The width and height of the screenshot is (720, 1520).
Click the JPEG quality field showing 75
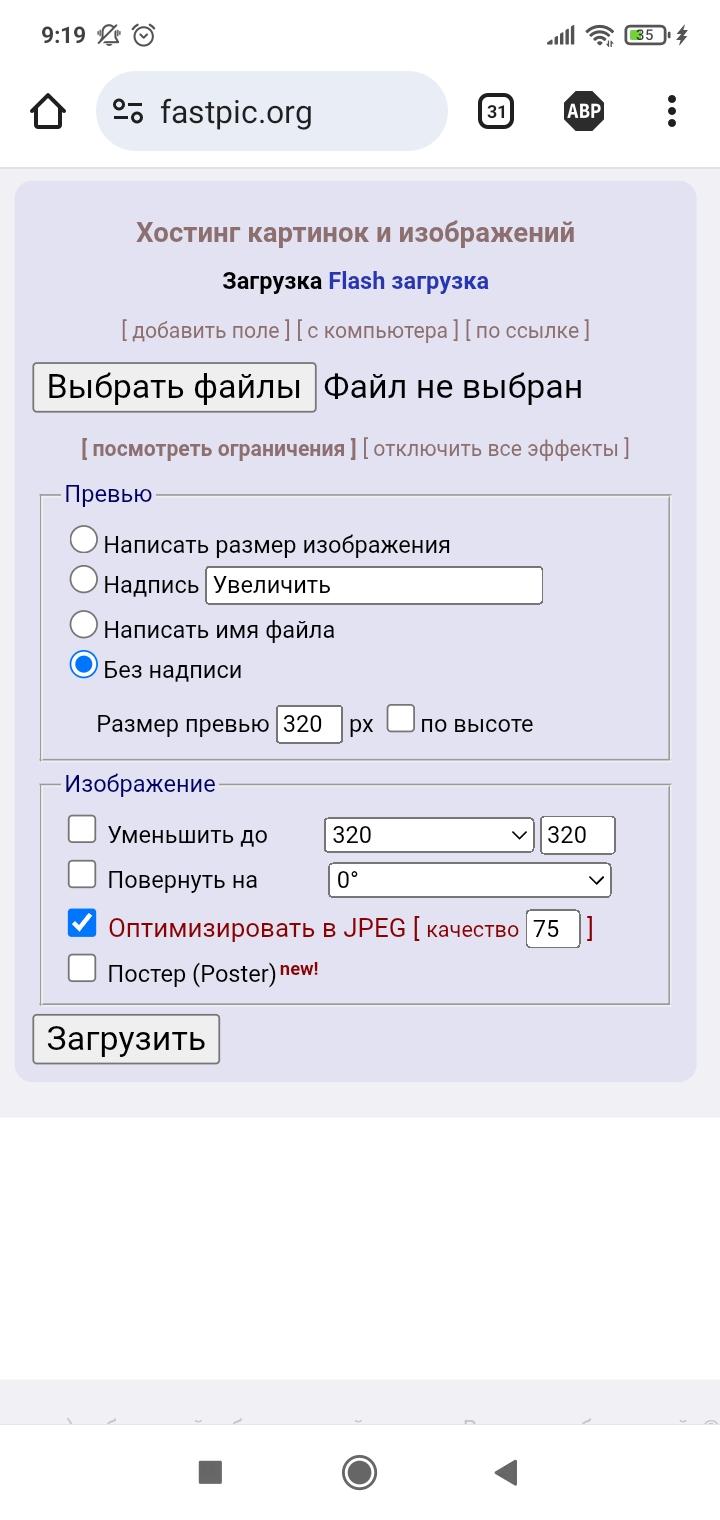coord(552,929)
